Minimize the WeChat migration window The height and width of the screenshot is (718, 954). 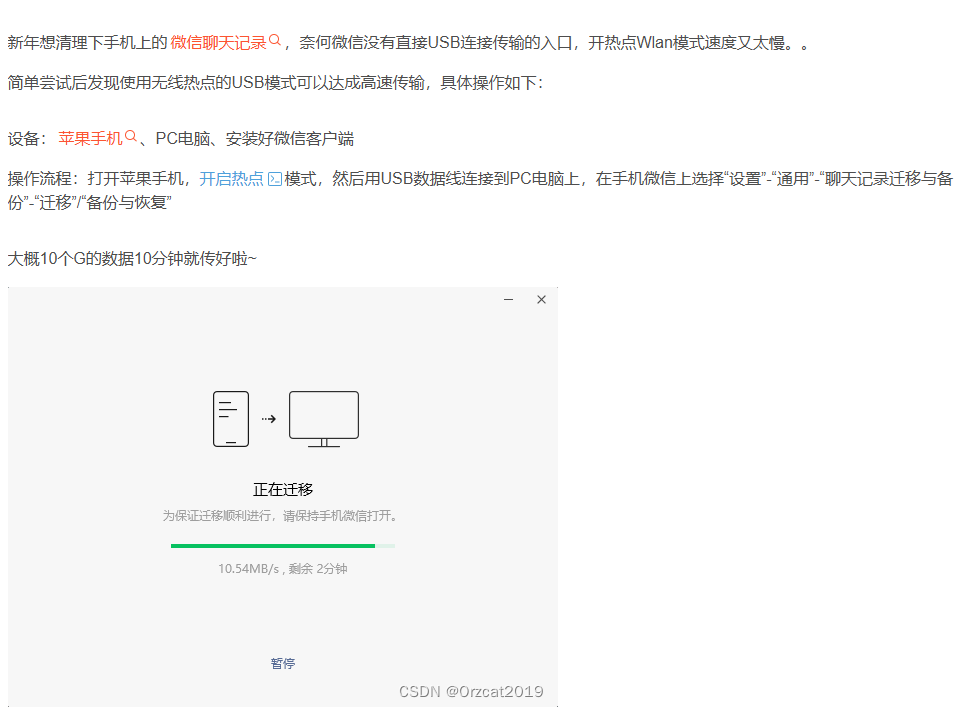509,299
